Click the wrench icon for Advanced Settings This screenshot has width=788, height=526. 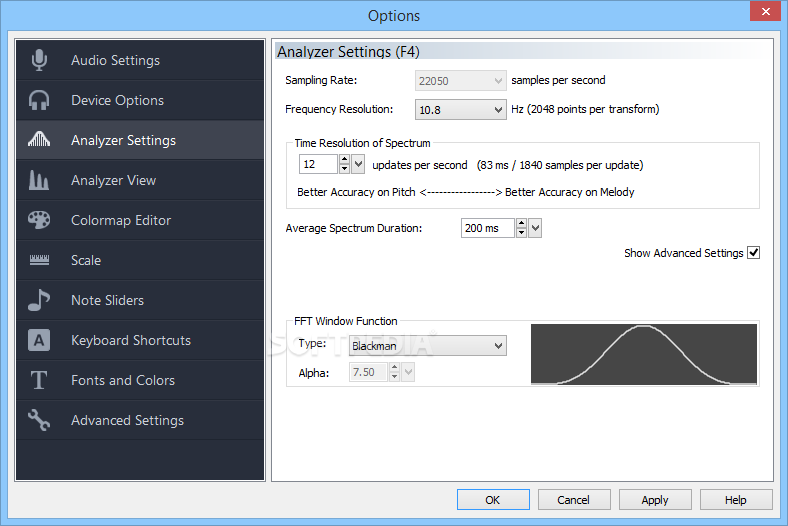[39, 420]
